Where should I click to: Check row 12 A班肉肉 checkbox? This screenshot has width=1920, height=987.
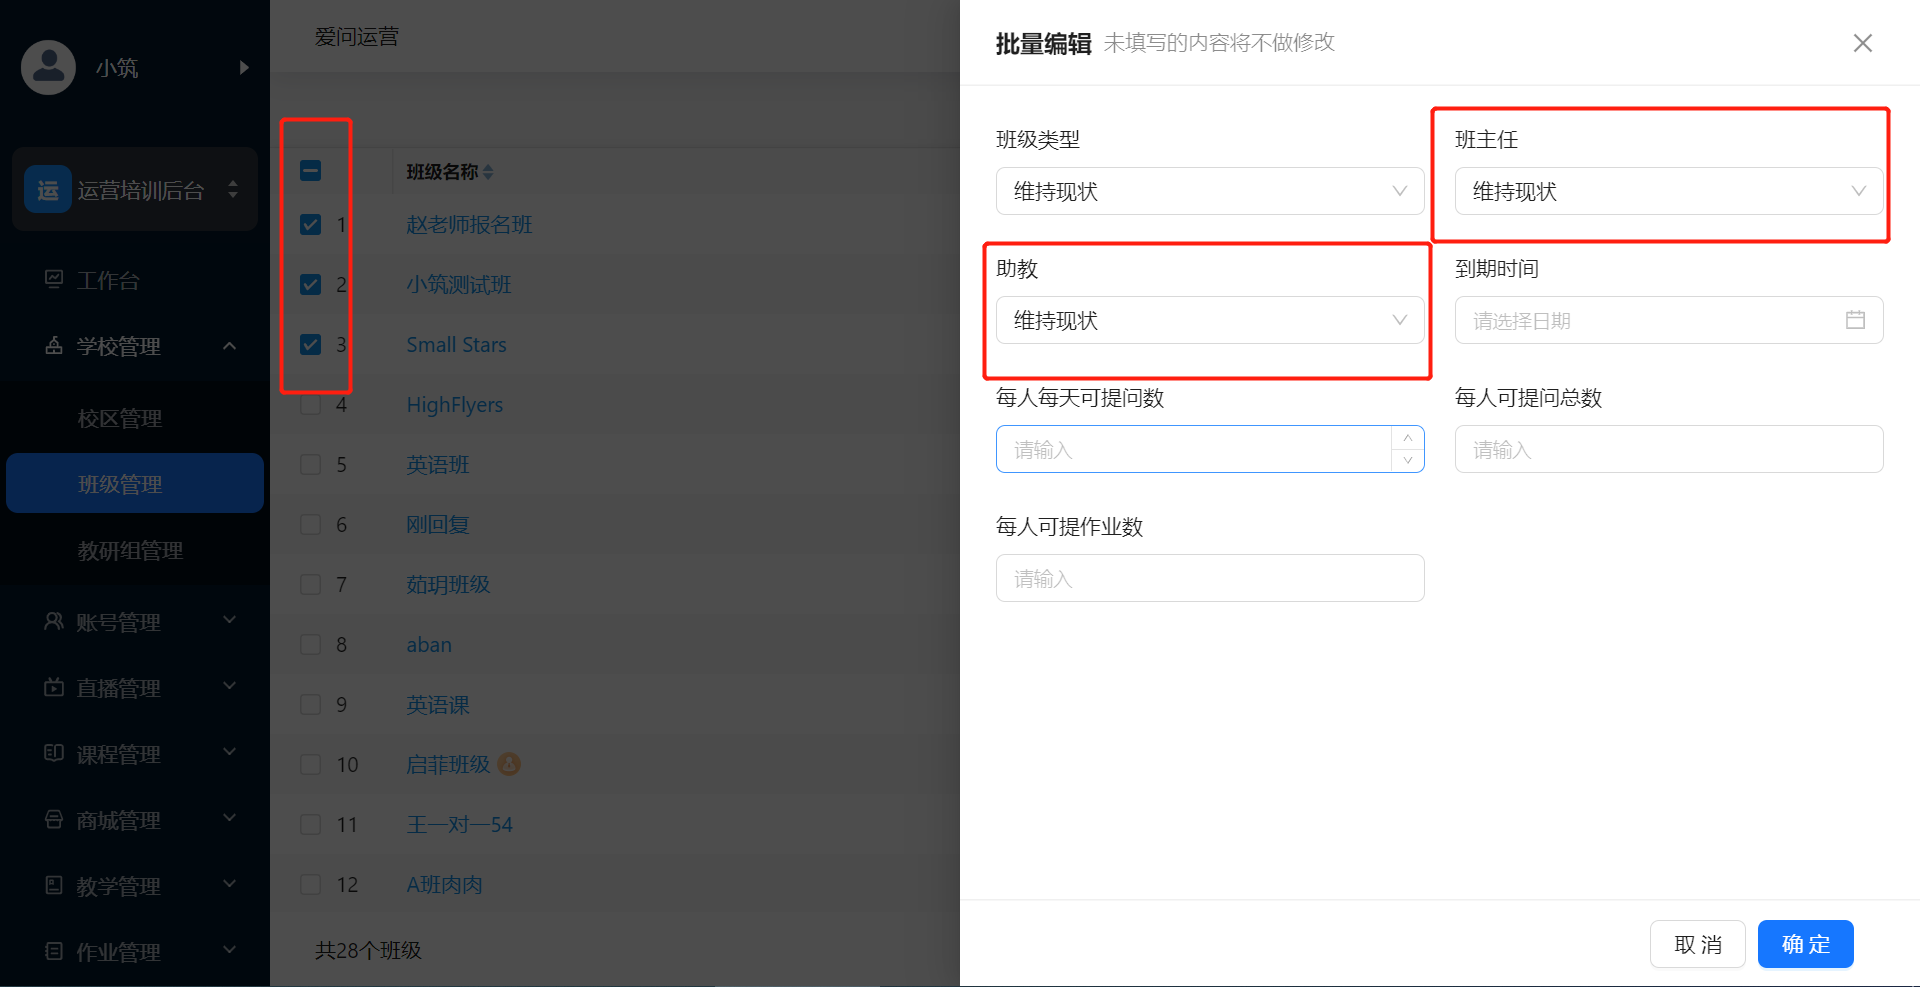click(x=311, y=884)
